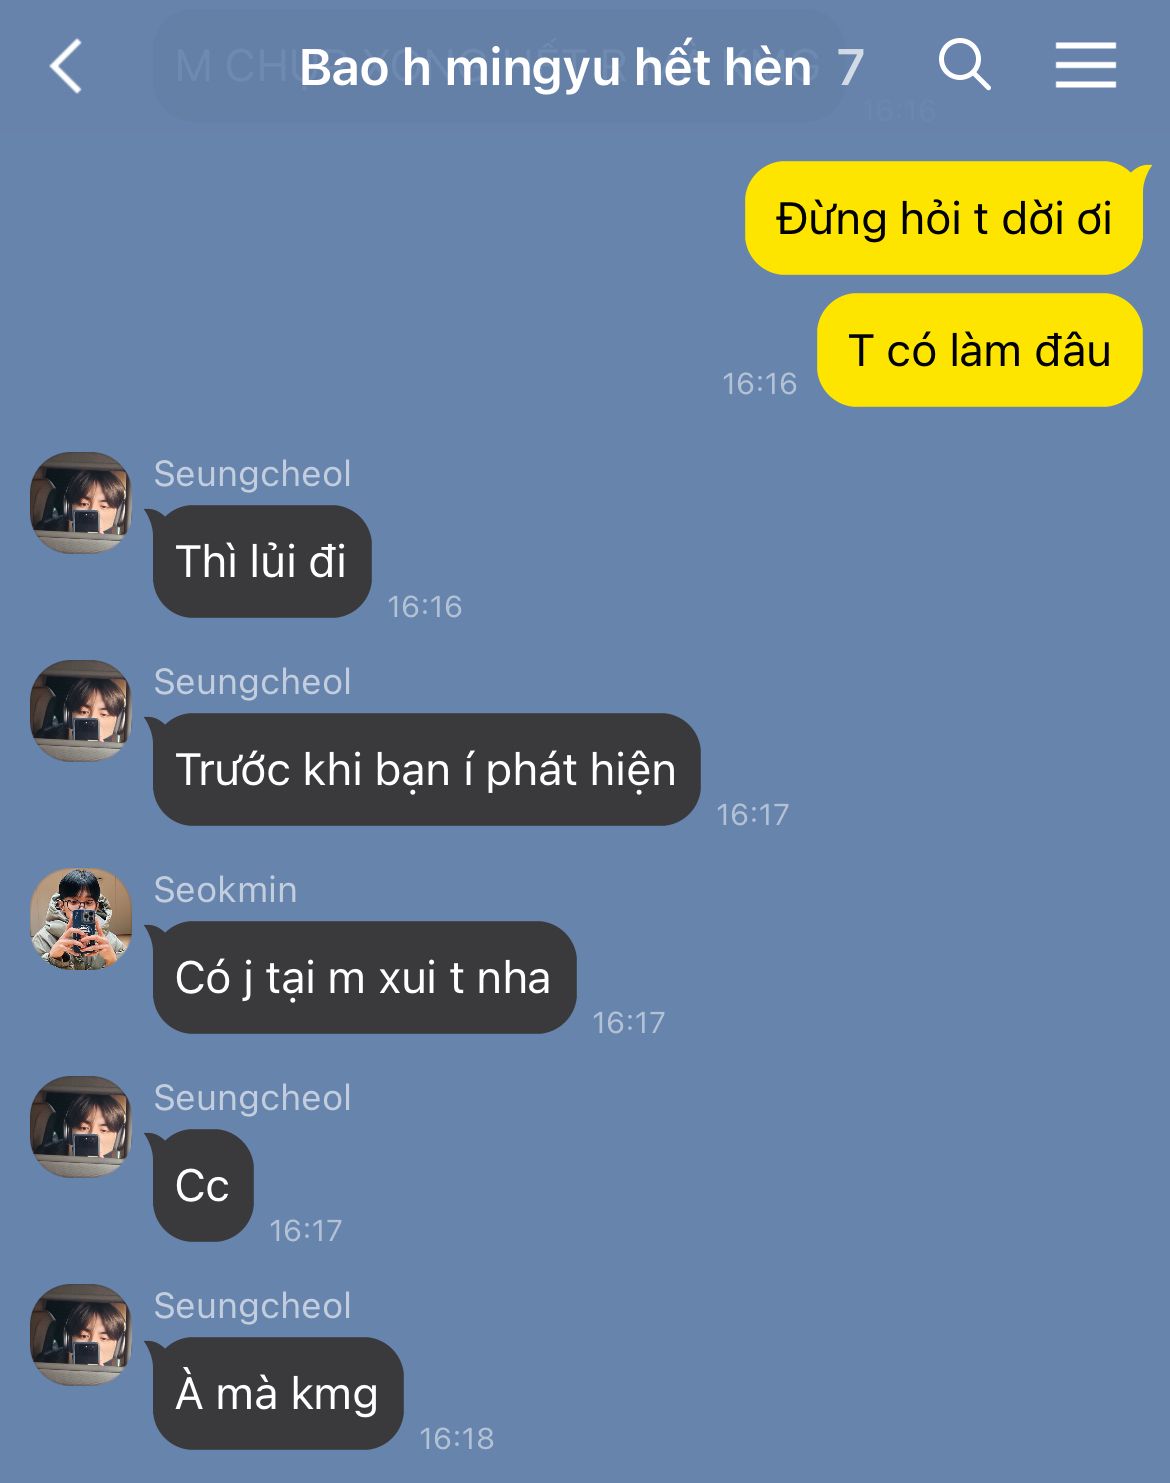Tap the message "Có j tại m xui t nha"
Viewport: 1170px width, 1483px height.
click(364, 977)
